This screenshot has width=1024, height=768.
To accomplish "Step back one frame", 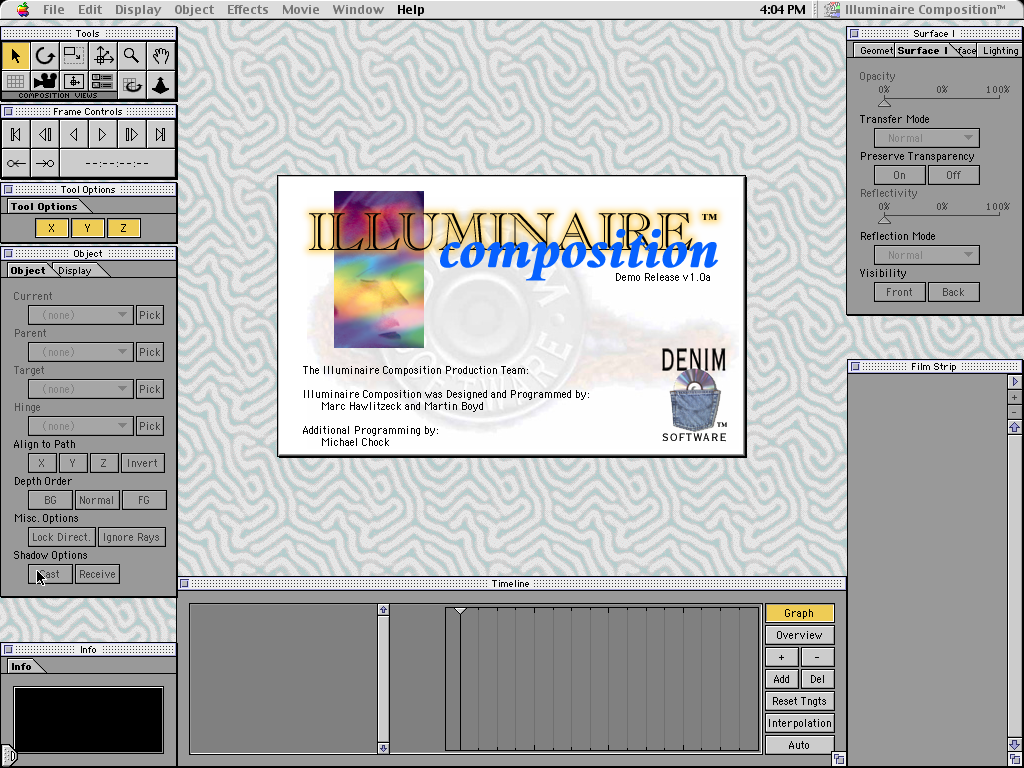I will click(44, 135).
